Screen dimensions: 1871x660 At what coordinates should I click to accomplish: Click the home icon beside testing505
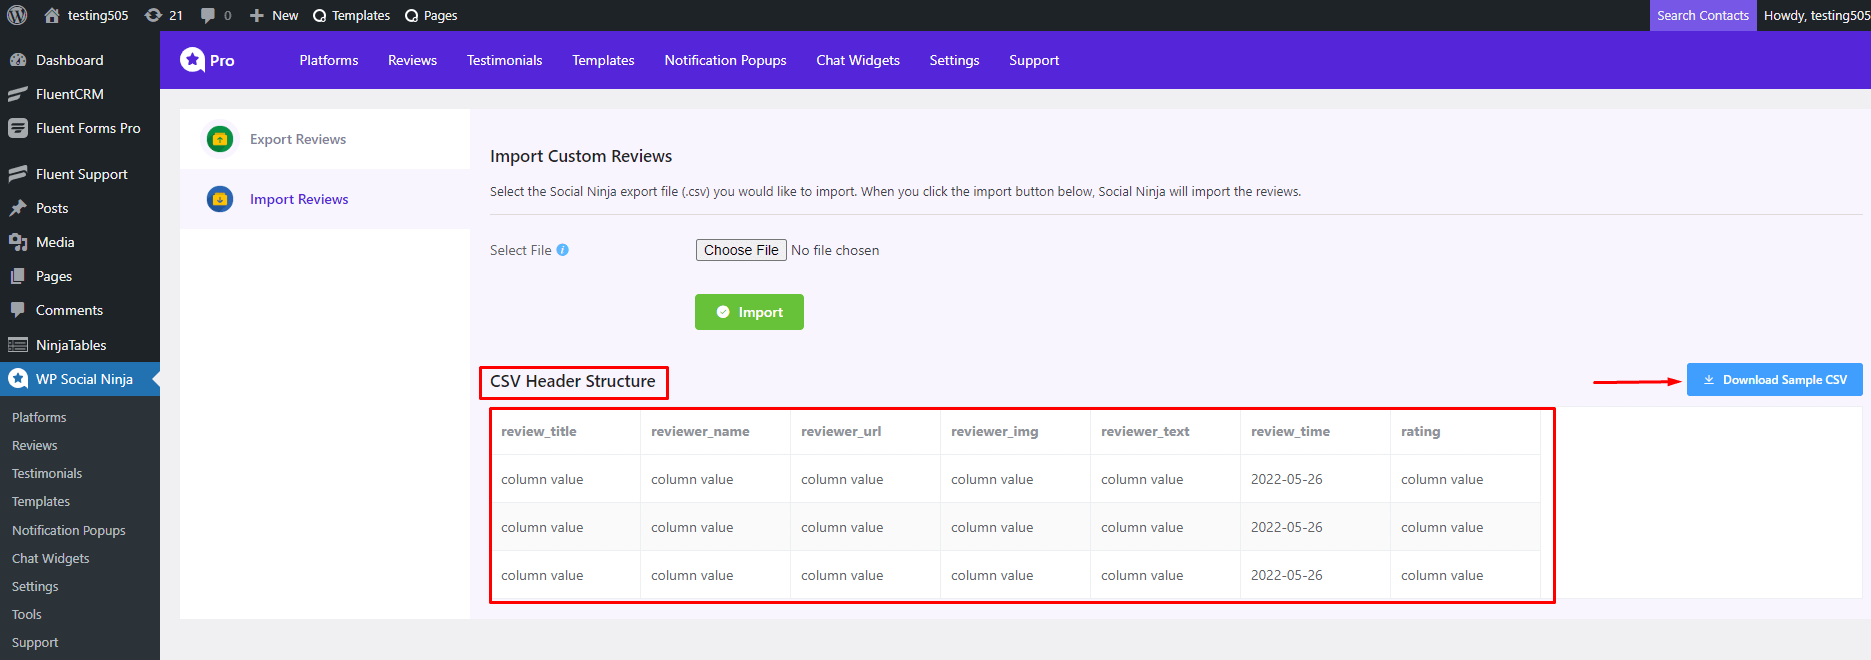(x=52, y=15)
